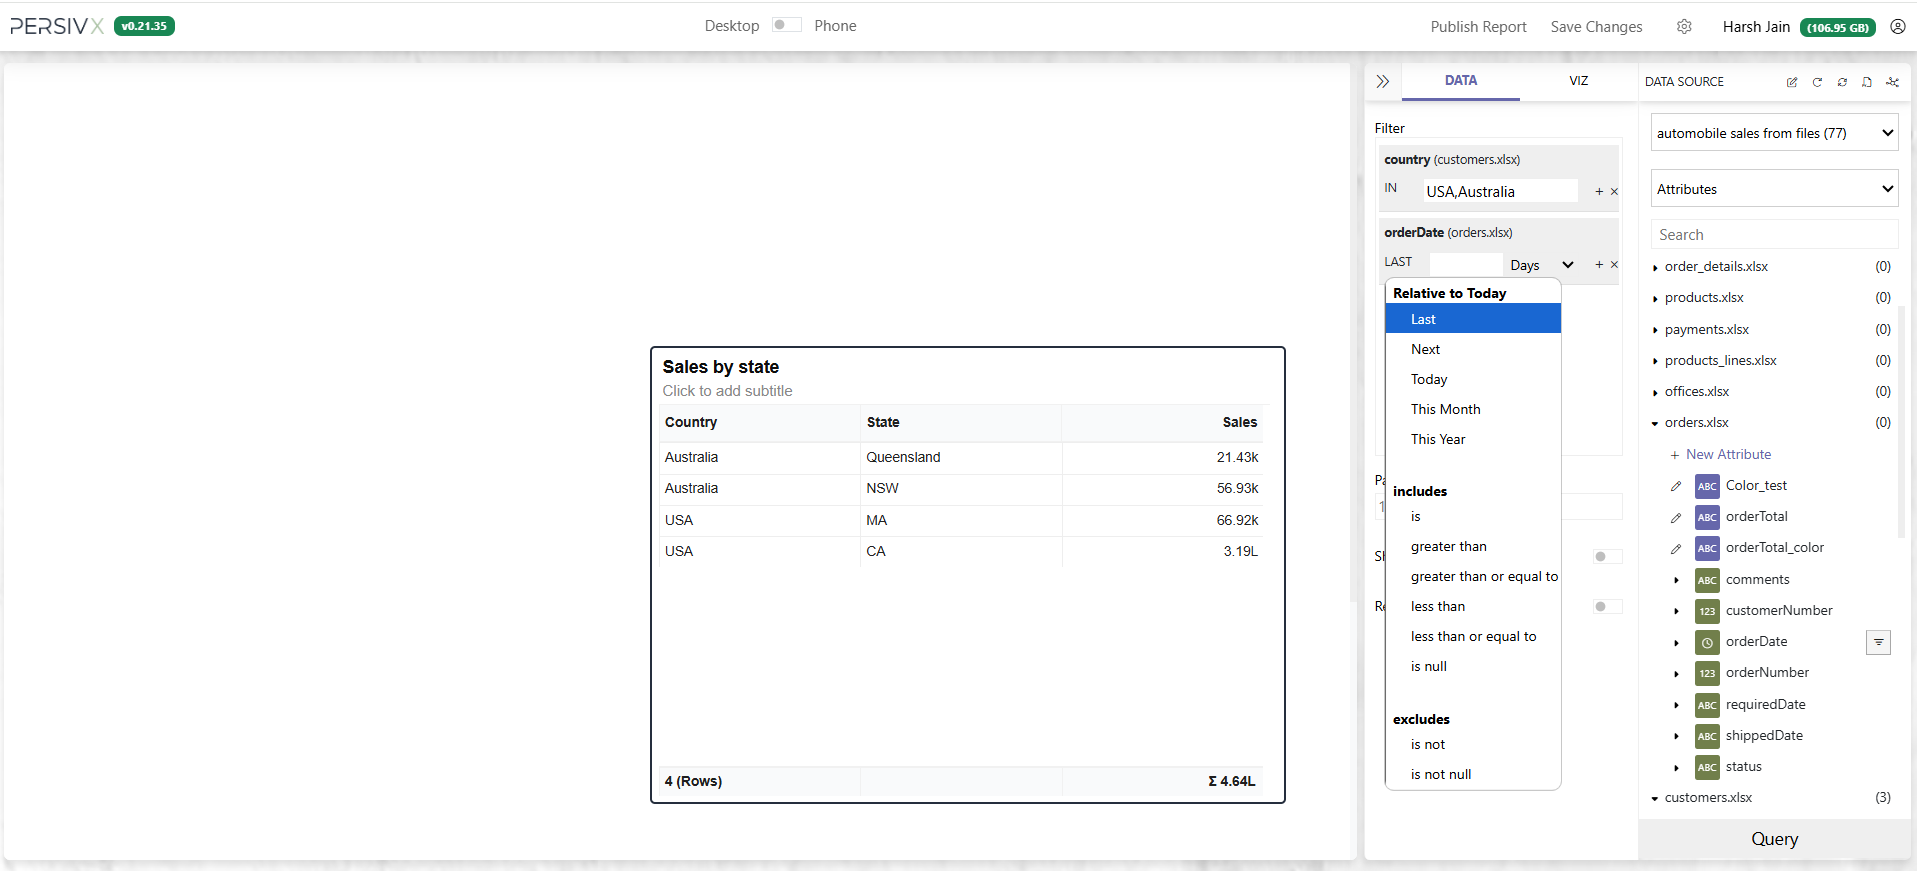Click the pencil icon beside orderTotal
The width and height of the screenshot is (1917, 871).
[x=1676, y=517]
